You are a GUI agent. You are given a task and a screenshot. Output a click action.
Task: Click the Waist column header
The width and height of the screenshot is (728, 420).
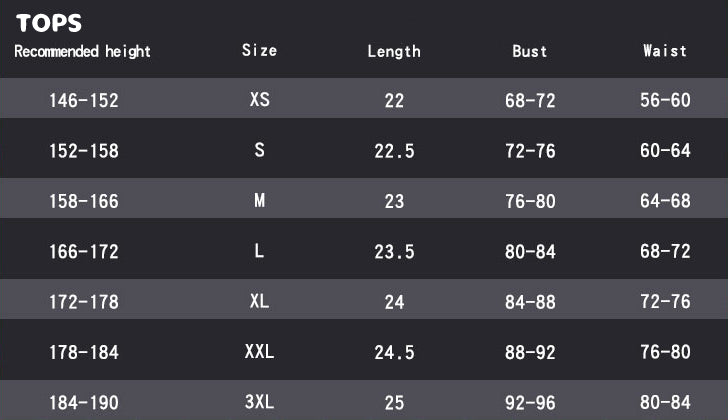click(x=665, y=50)
